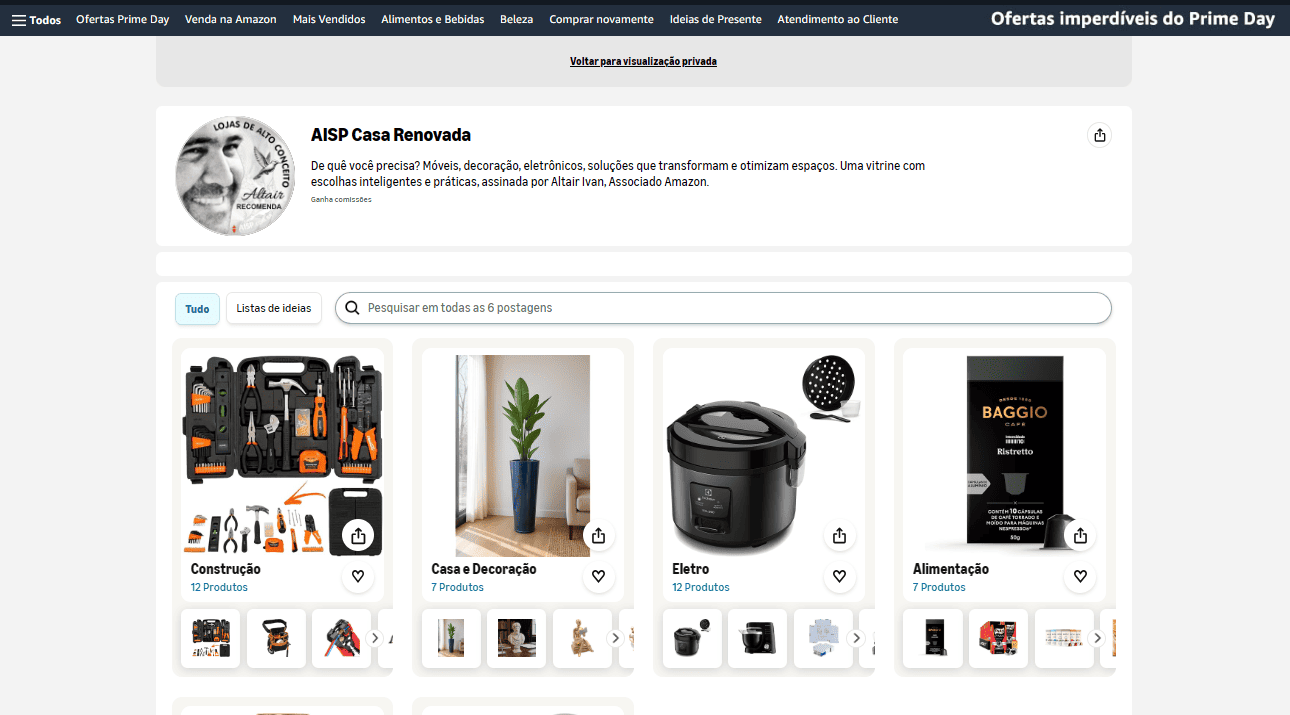The width and height of the screenshot is (1290, 715).
Task: Open the Todos hamburger menu
Action: click(x=36, y=19)
